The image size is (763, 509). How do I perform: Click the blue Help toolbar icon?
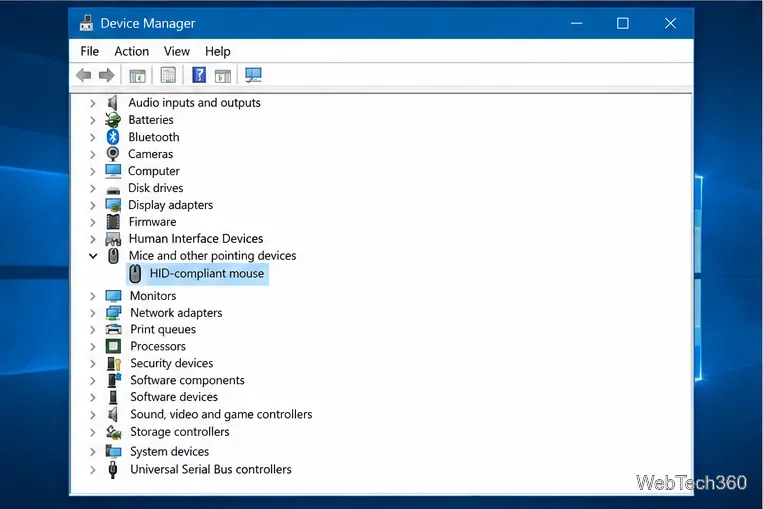(x=199, y=75)
